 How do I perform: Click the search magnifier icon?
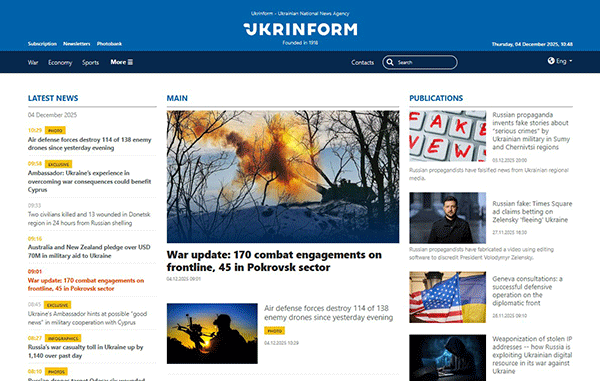click(390, 62)
